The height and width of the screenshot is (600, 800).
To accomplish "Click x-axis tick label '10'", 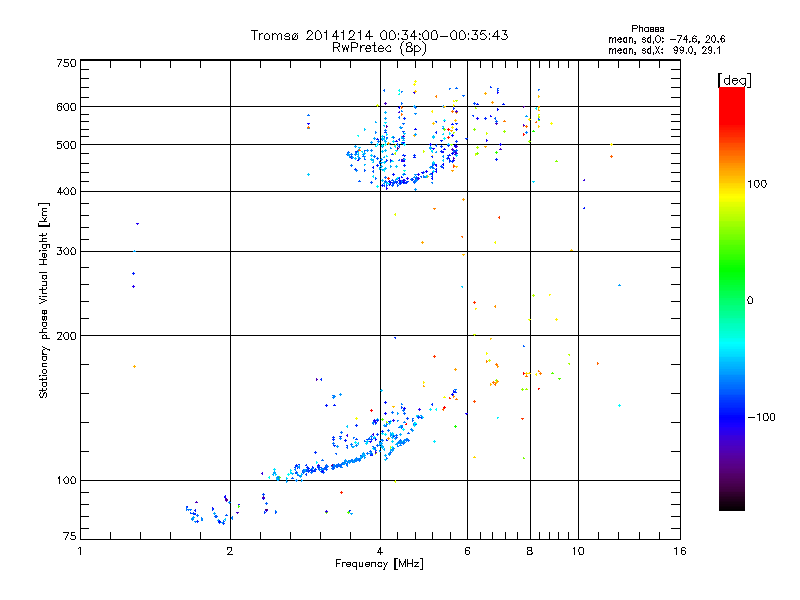I will click(x=578, y=551).
